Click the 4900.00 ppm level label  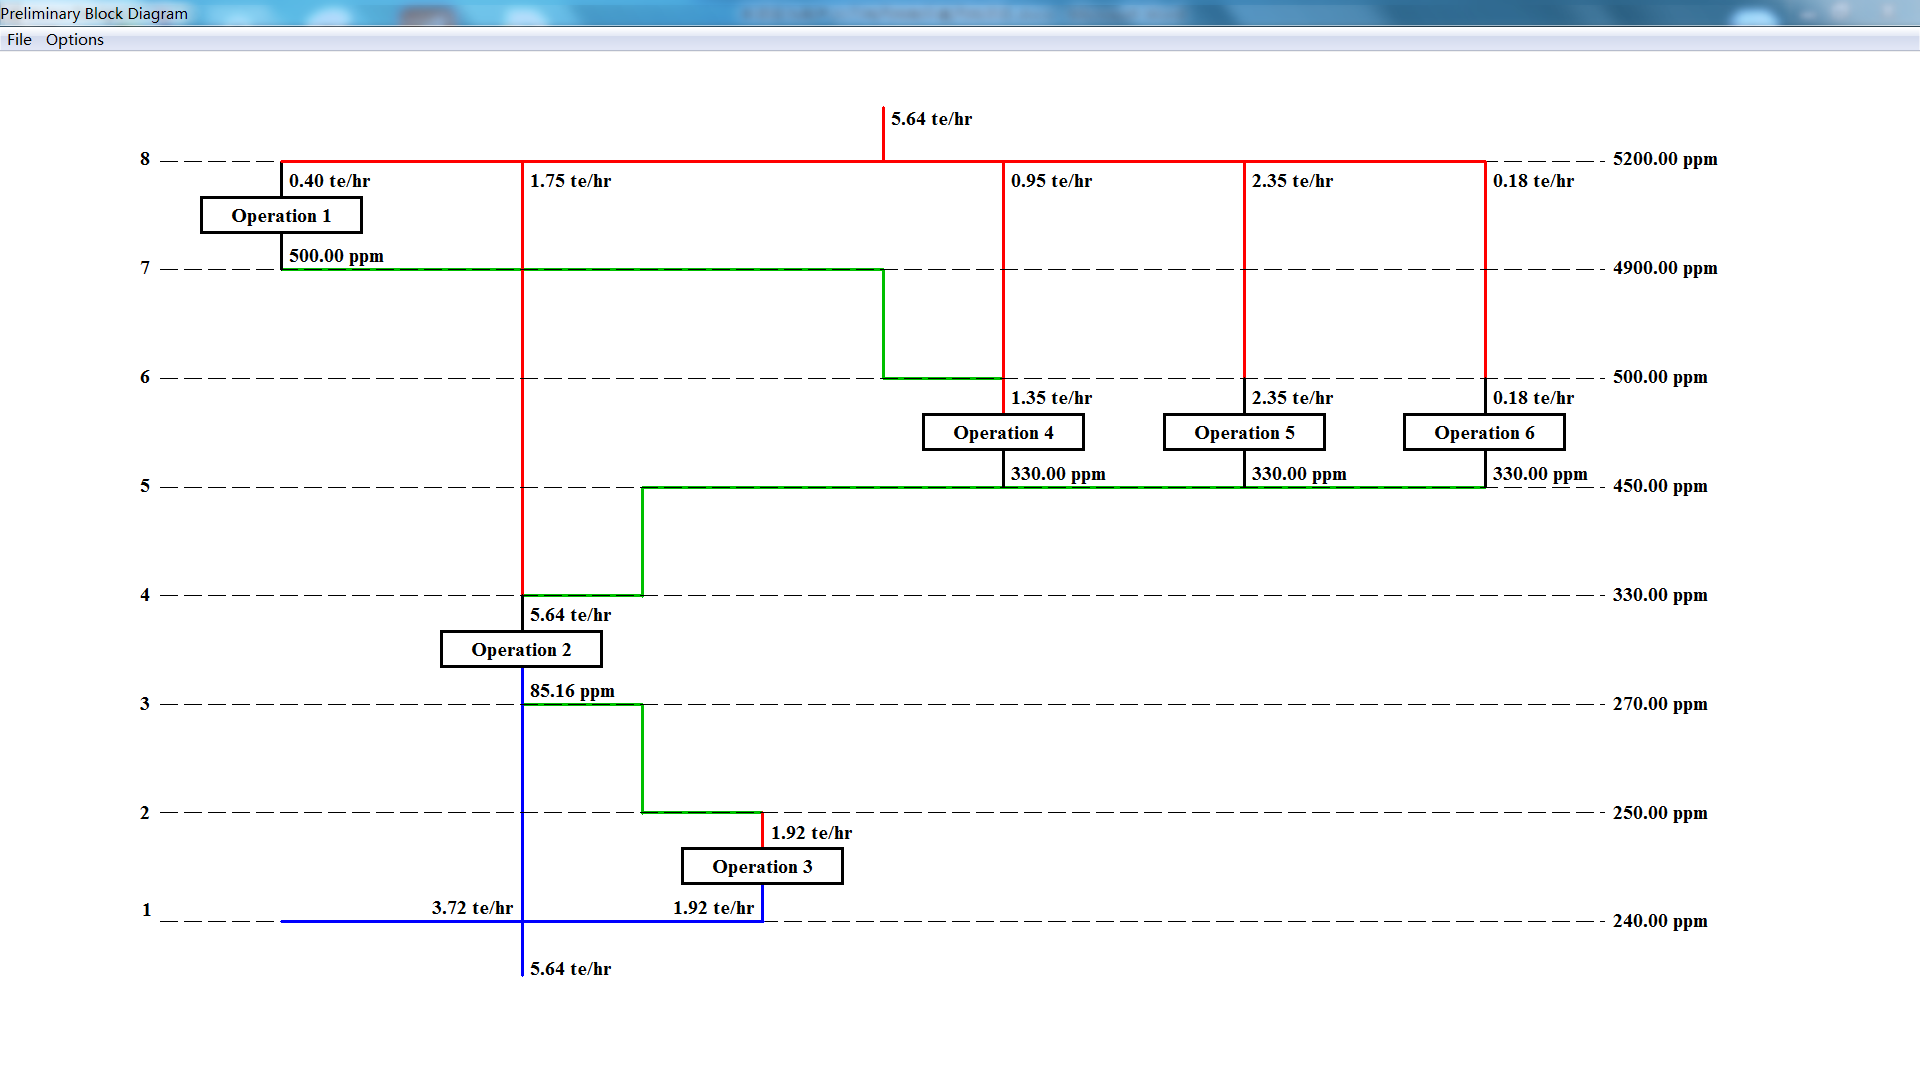tap(1665, 268)
